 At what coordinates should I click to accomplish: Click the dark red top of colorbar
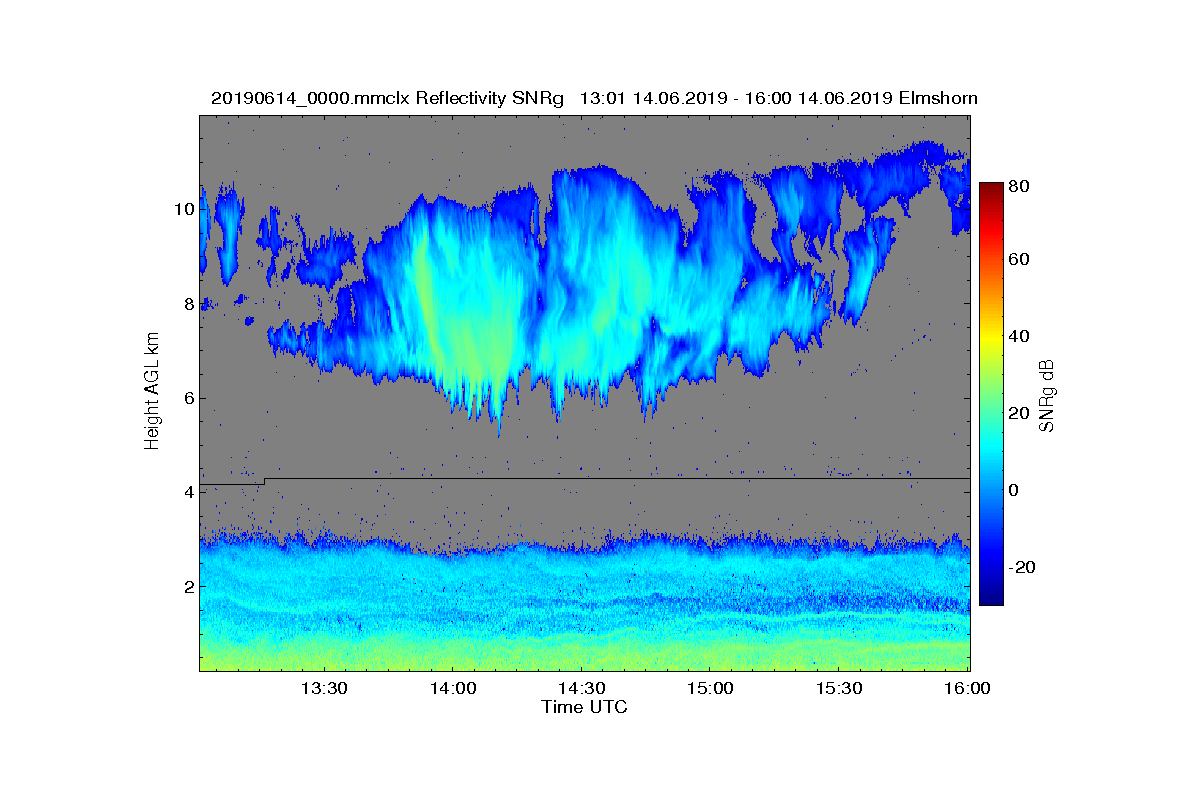pyautogui.click(x=991, y=188)
